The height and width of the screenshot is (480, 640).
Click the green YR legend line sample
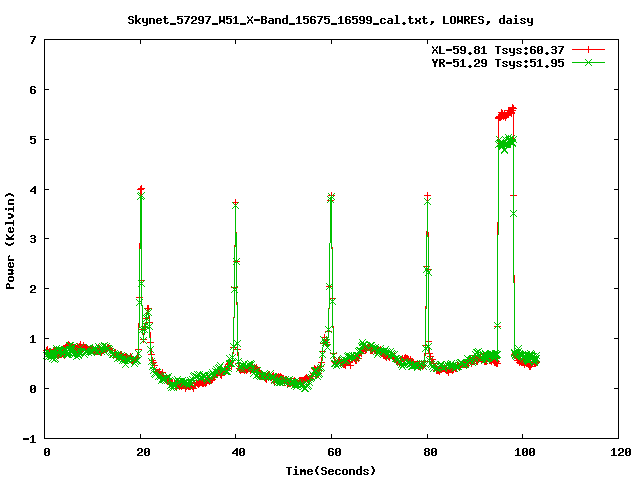click(x=588, y=62)
